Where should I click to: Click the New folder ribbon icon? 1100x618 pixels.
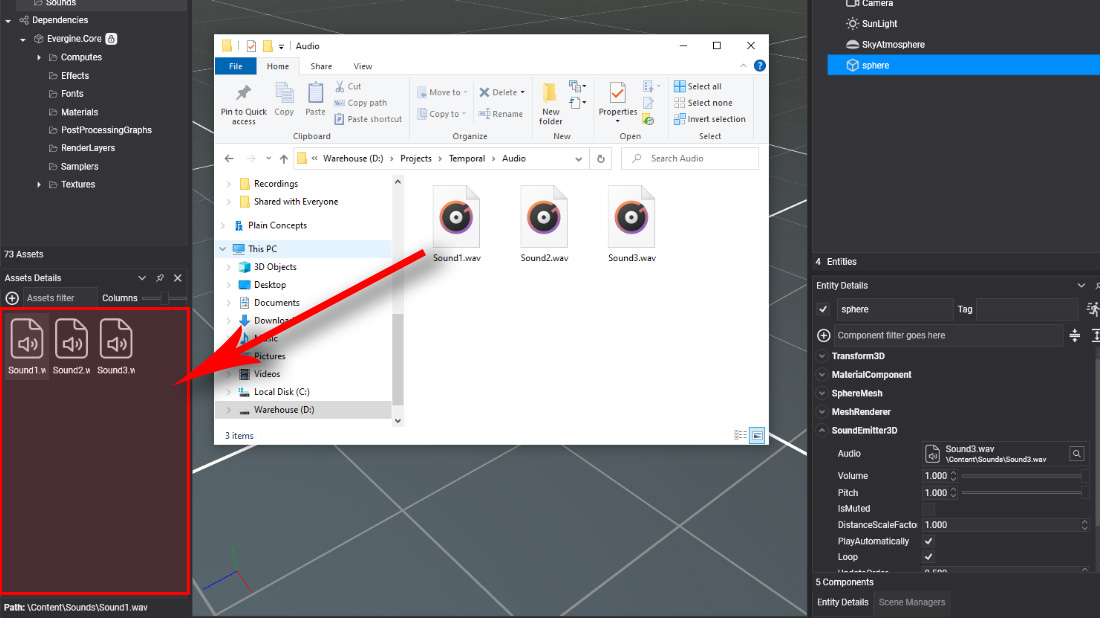pos(551,103)
